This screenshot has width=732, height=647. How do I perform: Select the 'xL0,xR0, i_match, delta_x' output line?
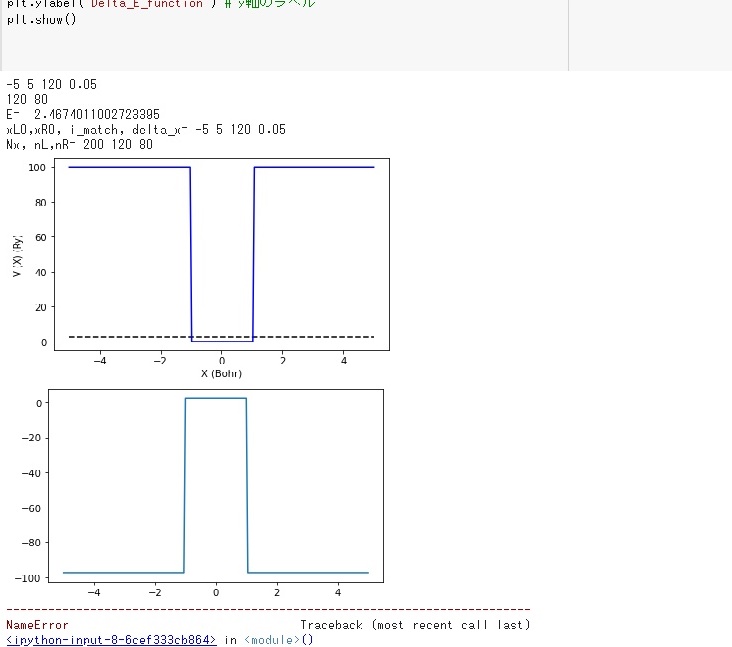click(146, 129)
